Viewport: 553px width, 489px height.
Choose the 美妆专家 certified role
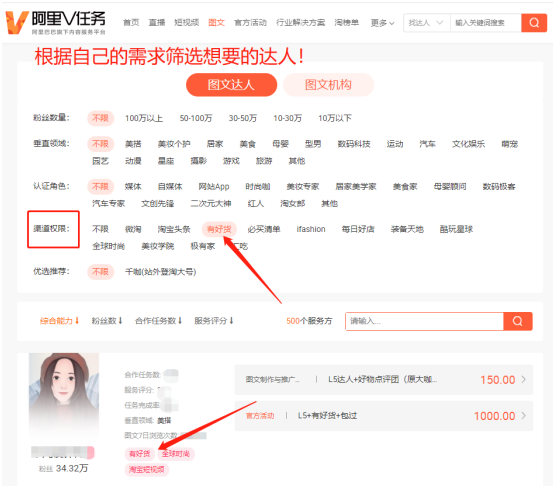point(303,187)
